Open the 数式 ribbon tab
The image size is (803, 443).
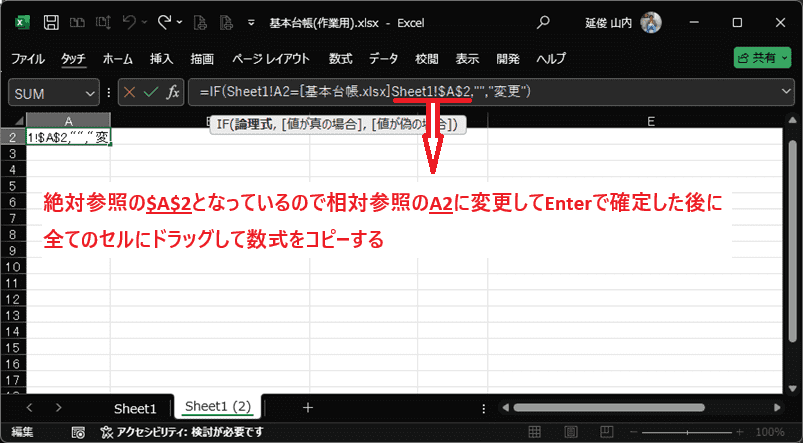pyautogui.click(x=340, y=58)
